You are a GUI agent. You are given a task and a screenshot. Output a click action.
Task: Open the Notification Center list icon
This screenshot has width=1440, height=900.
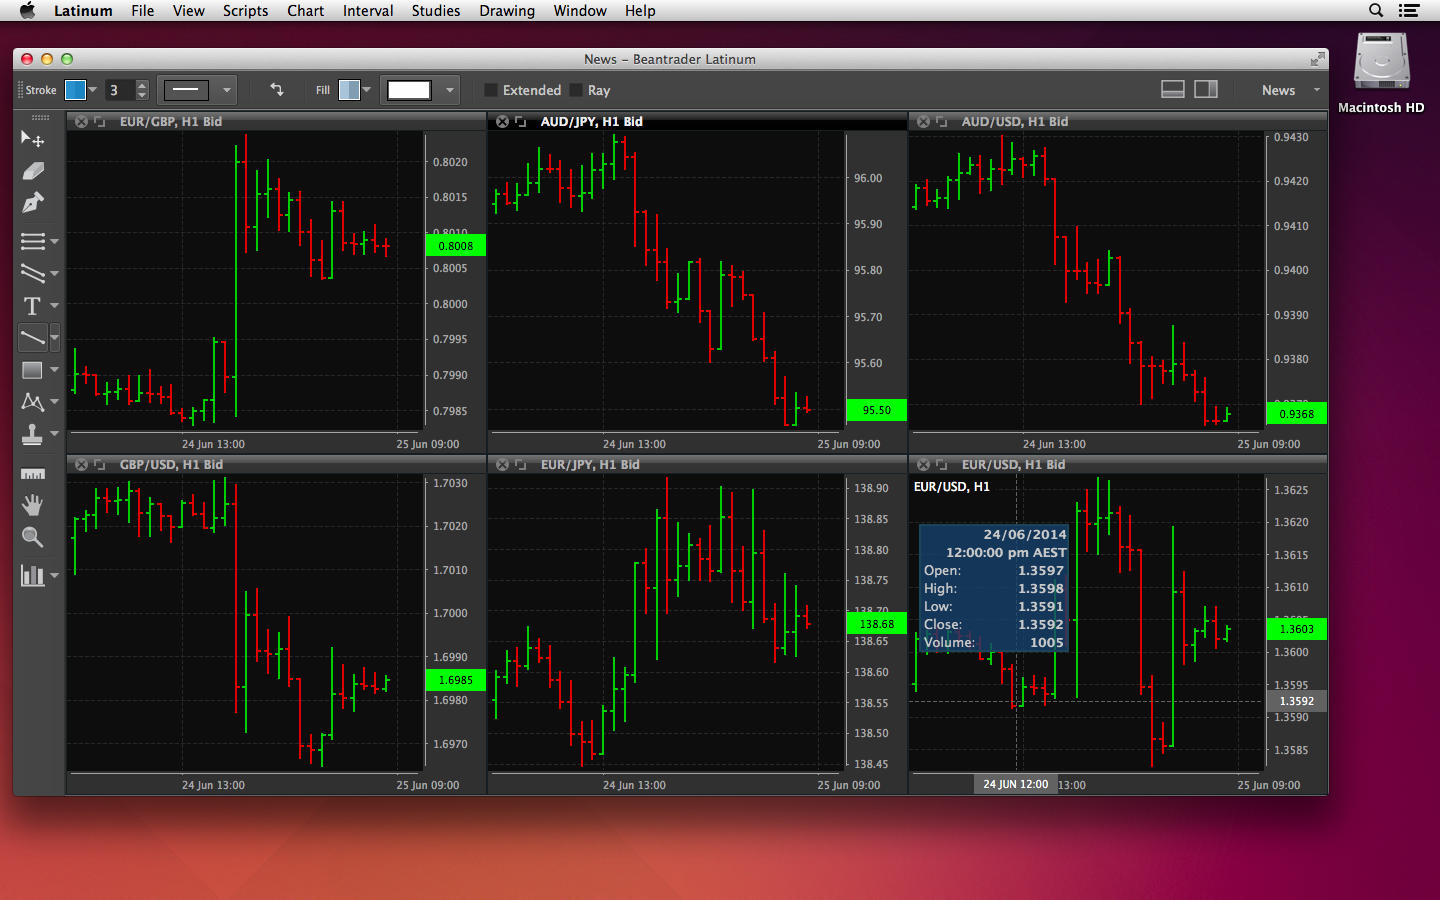1409,11
